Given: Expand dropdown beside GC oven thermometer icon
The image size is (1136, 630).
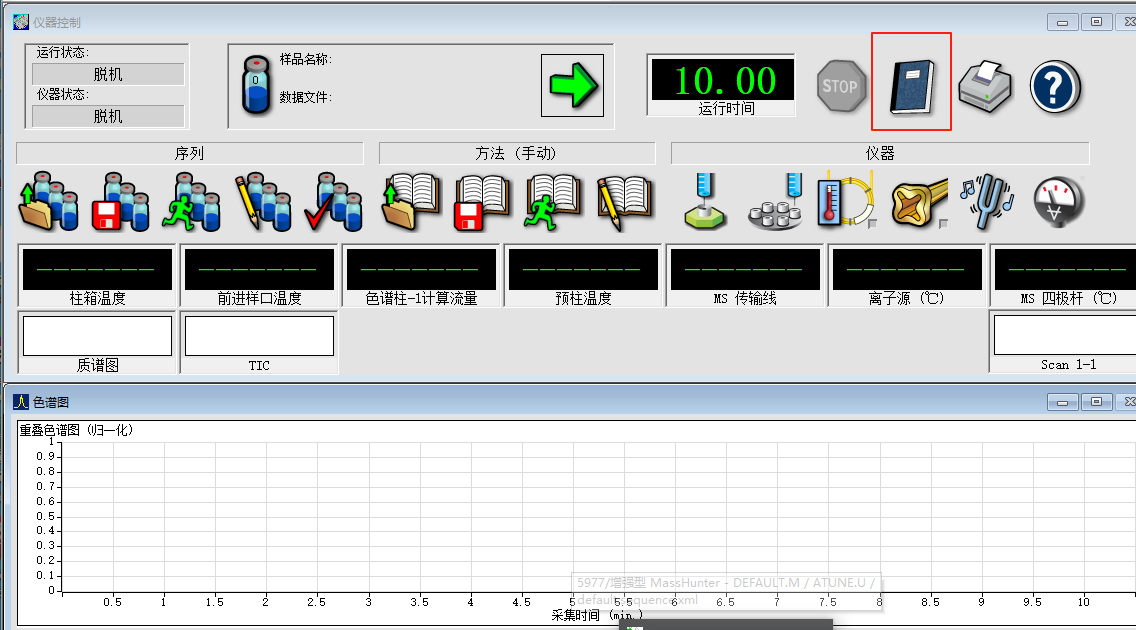Looking at the screenshot, I should pyautogui.click(x=872, y=224).
